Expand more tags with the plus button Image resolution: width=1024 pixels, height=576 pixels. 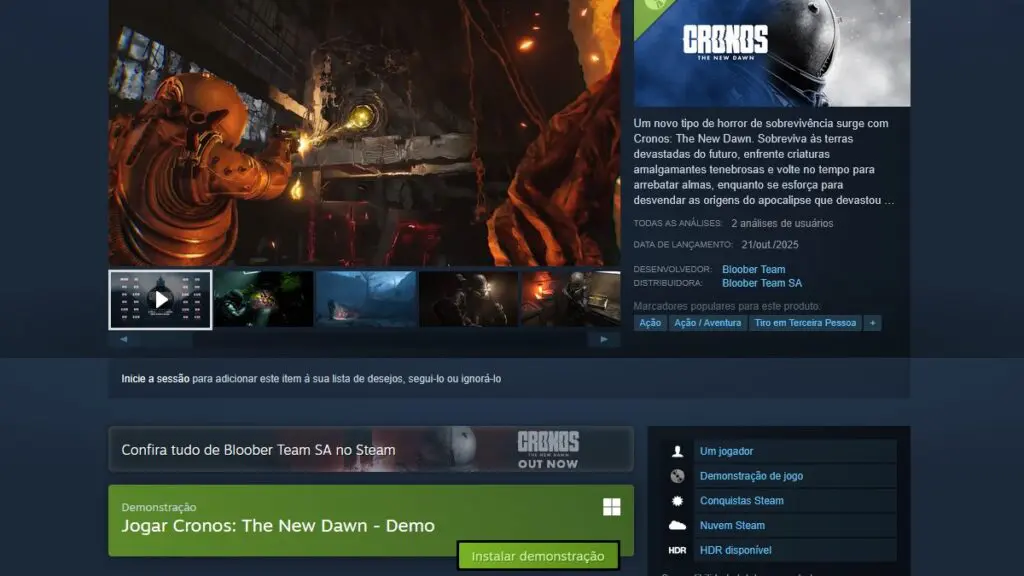click(872, 323)
